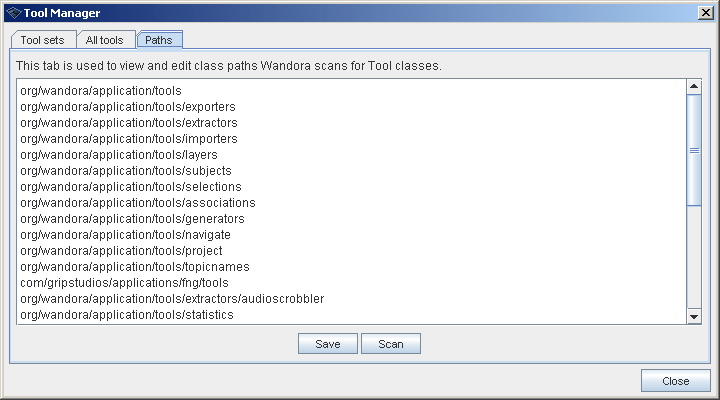The height and width of the screenshot is (400, 720).
Task: Switch to the Tool sets tab
Action: click(42, 40)
